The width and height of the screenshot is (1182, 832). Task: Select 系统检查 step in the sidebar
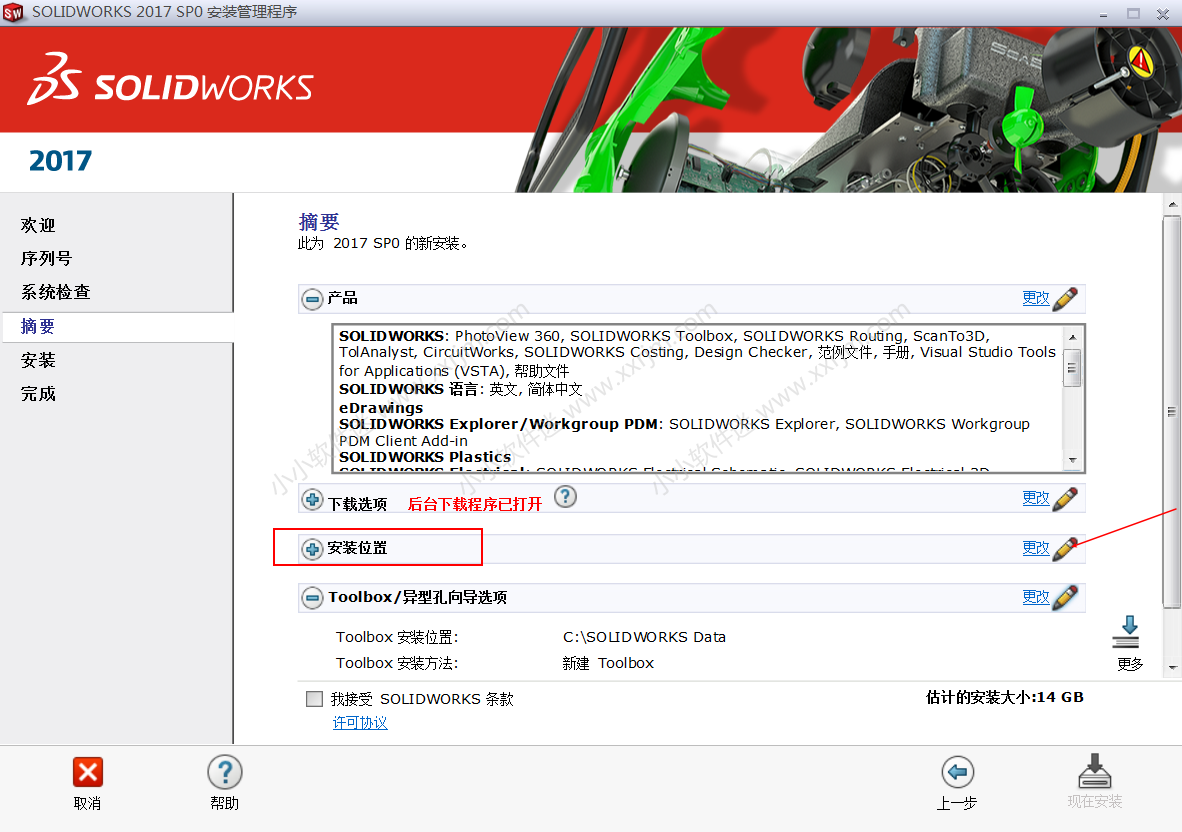[x=56, y=292]
